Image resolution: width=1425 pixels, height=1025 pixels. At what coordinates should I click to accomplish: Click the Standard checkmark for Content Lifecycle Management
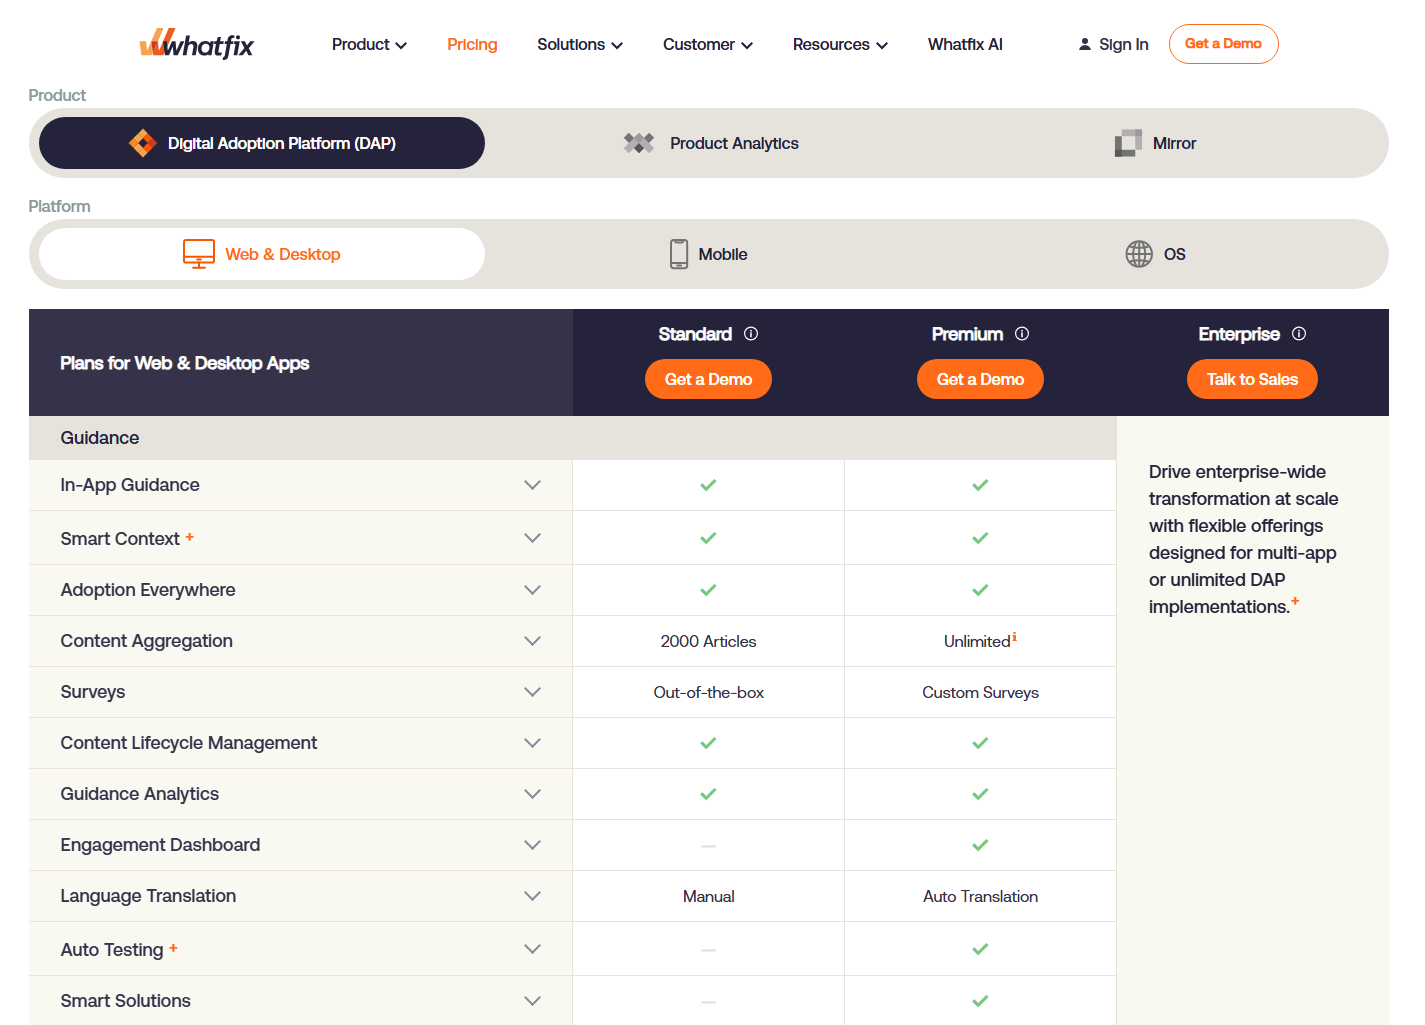pyautogui.click(x=708, y=743)
